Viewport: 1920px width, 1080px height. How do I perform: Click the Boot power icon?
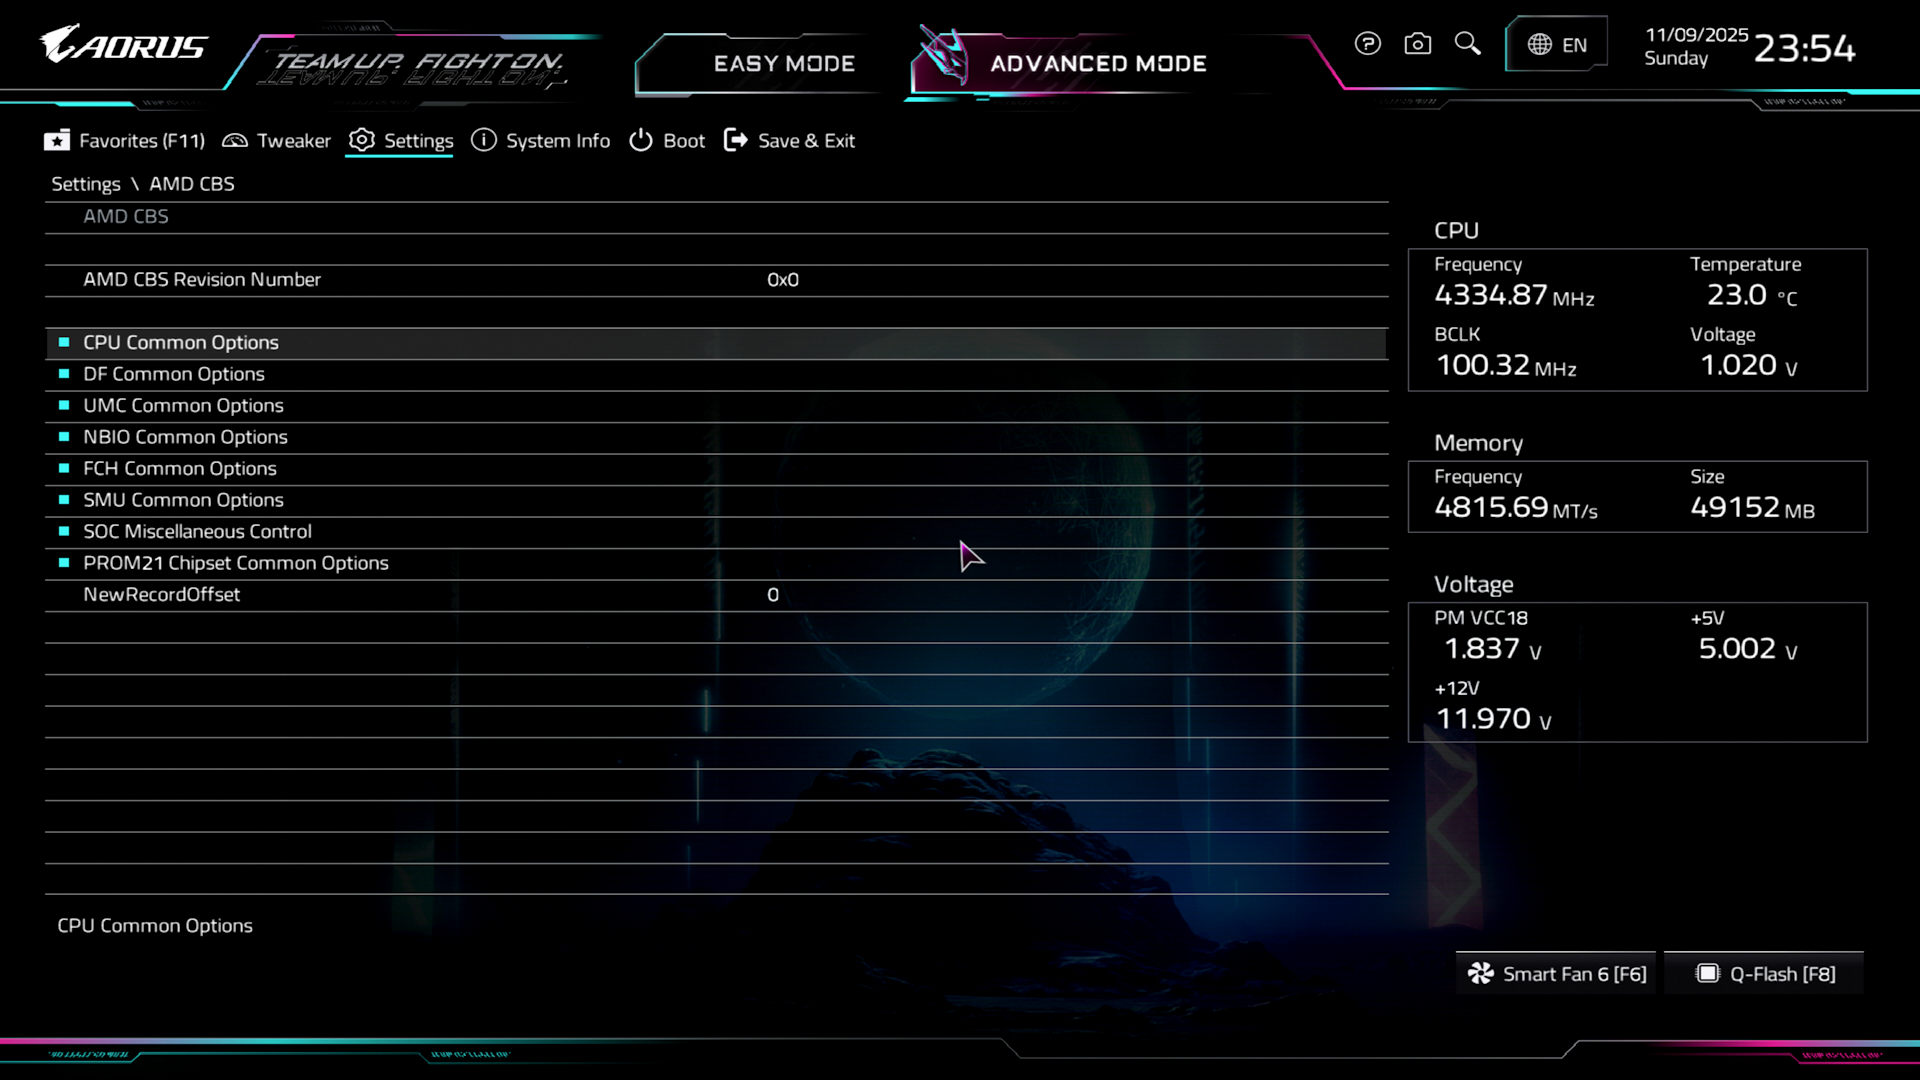pyautogui.click(x=640, y=141)
